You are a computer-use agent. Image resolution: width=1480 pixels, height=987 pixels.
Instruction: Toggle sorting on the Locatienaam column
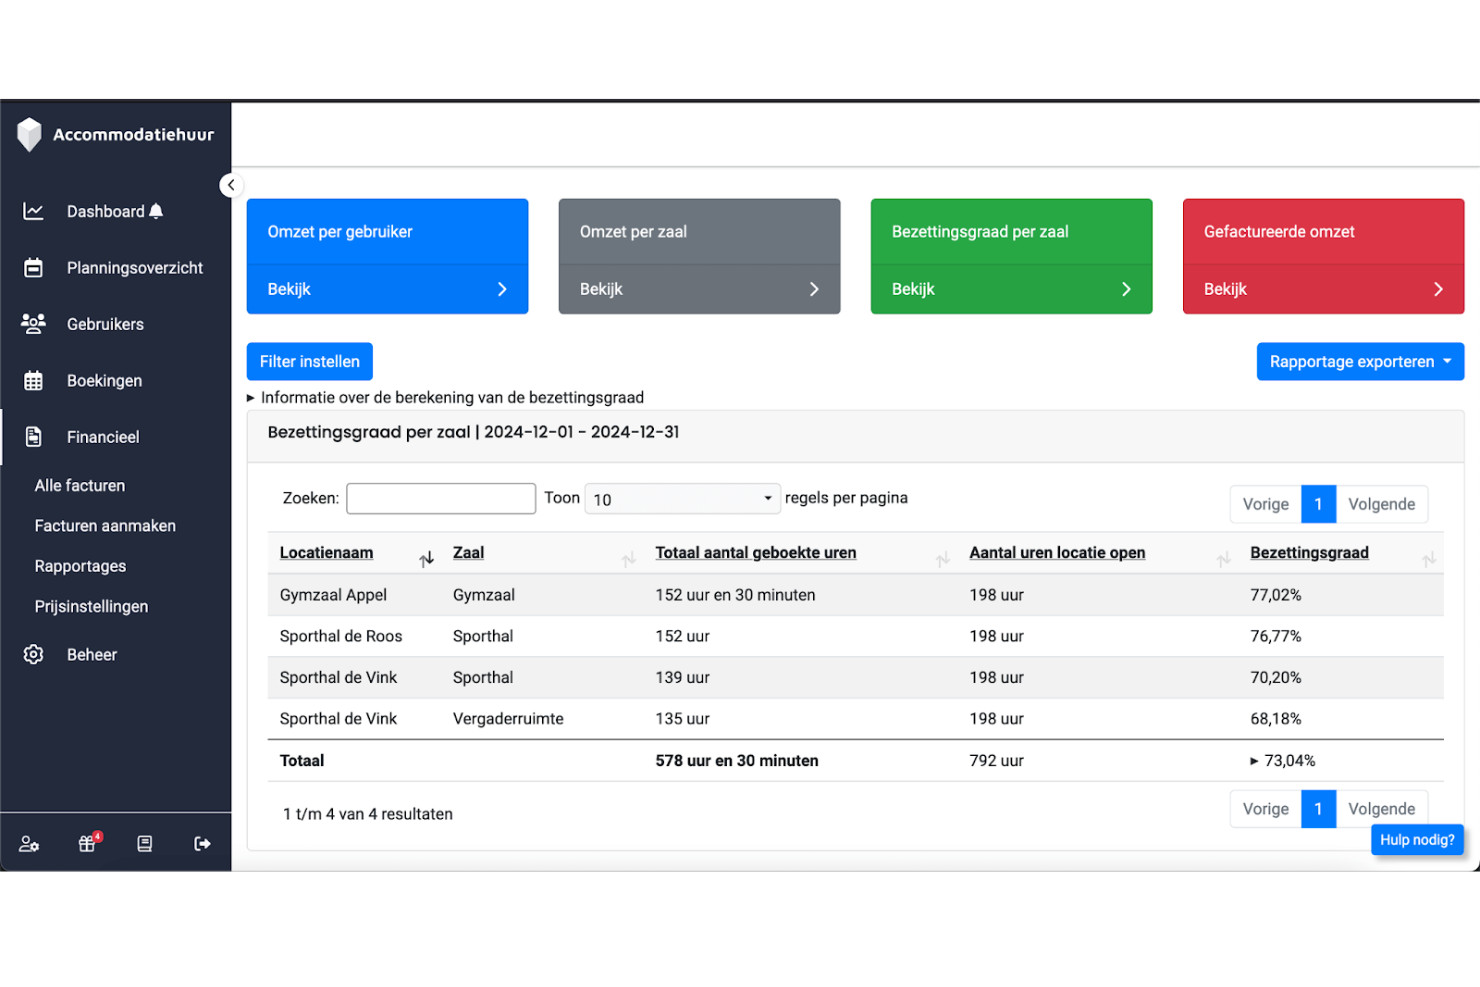point(427,558)
